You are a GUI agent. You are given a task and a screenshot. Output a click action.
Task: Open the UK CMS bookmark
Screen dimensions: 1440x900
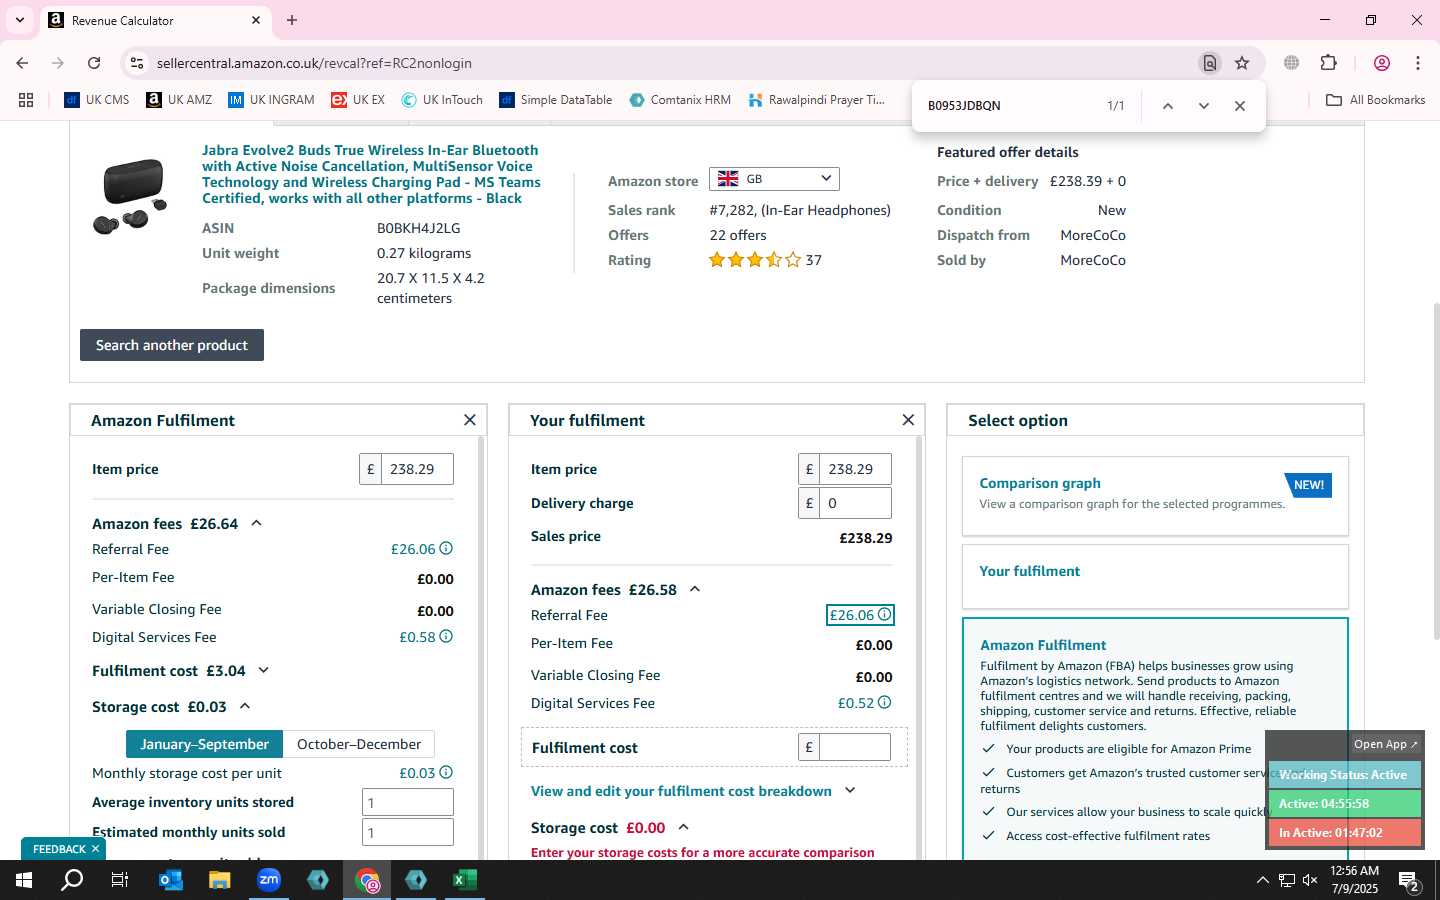pos(97,100)
